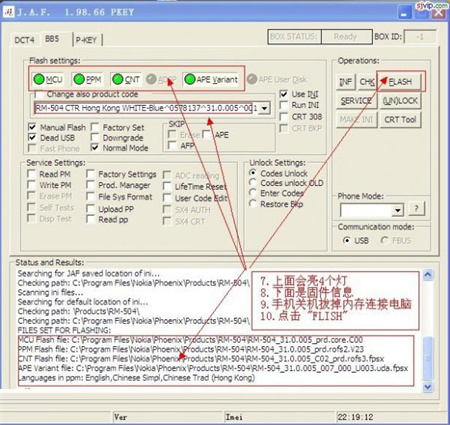Check the Upload PP option
The image size is (450, 425).
pos(90,209)
